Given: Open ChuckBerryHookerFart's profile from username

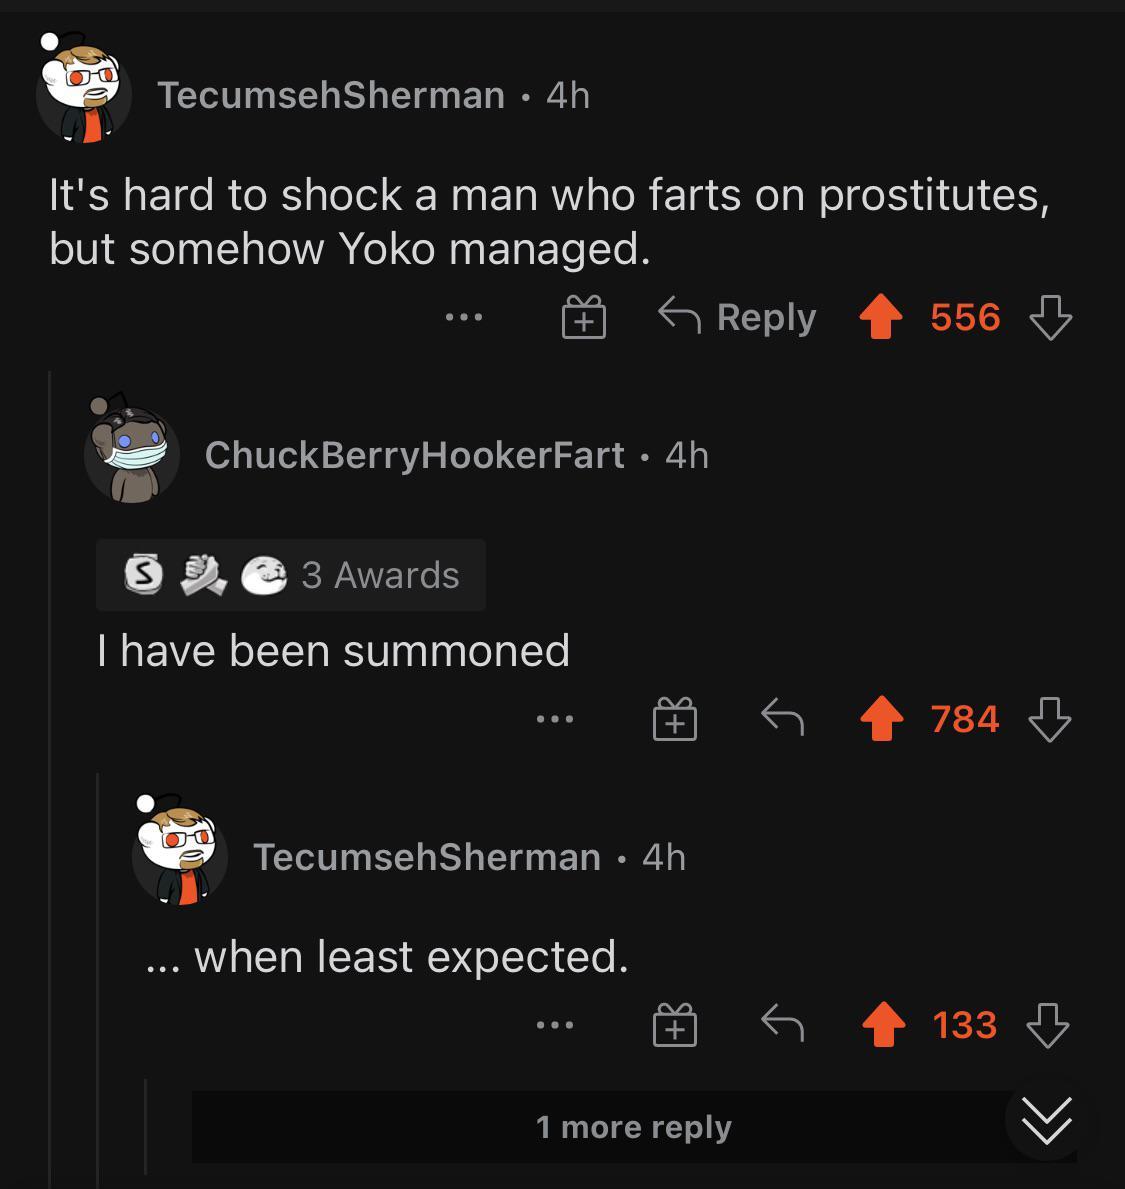Looking at the screenshot, I should tap(414, 455).
